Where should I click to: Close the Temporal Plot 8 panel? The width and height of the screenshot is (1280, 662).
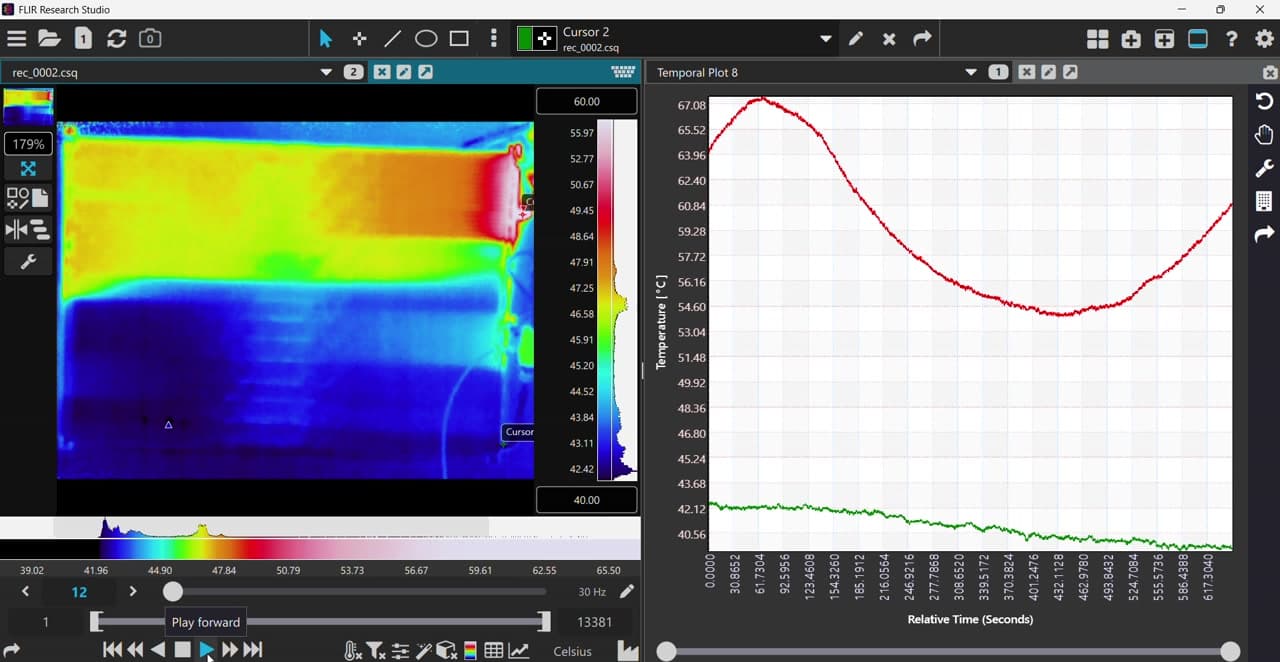[1026, 72]
